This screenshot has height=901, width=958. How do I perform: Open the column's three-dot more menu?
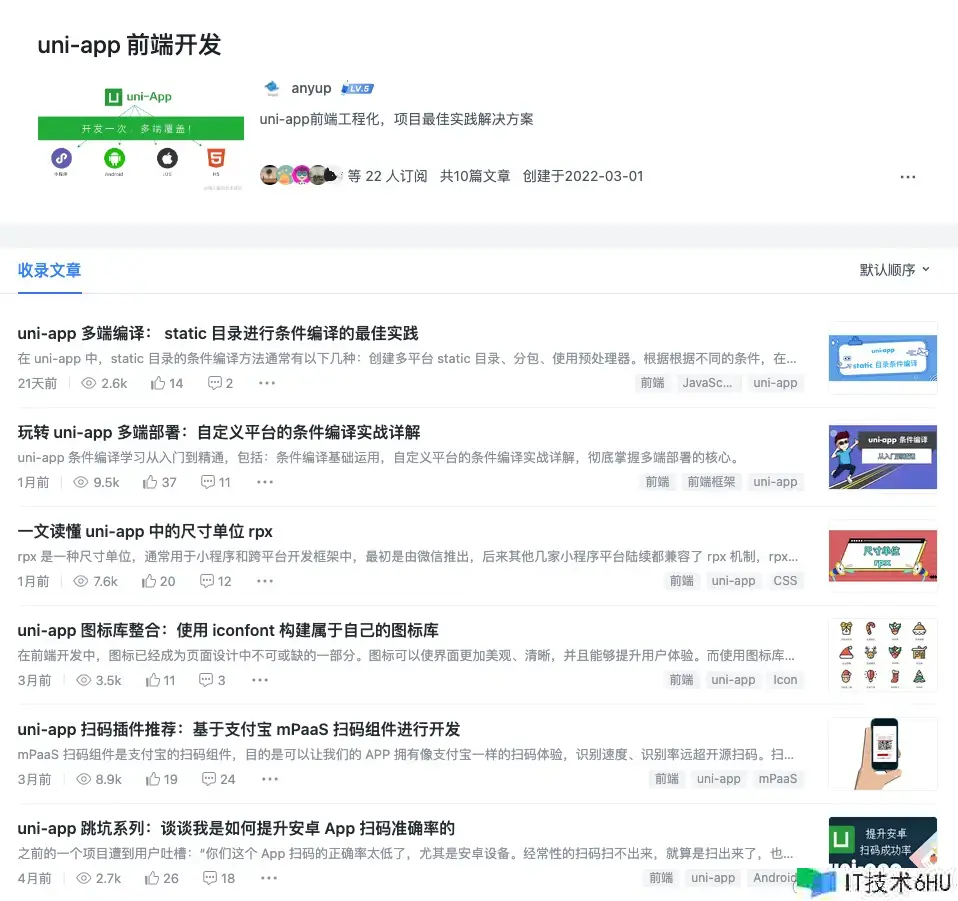(907, 177)
